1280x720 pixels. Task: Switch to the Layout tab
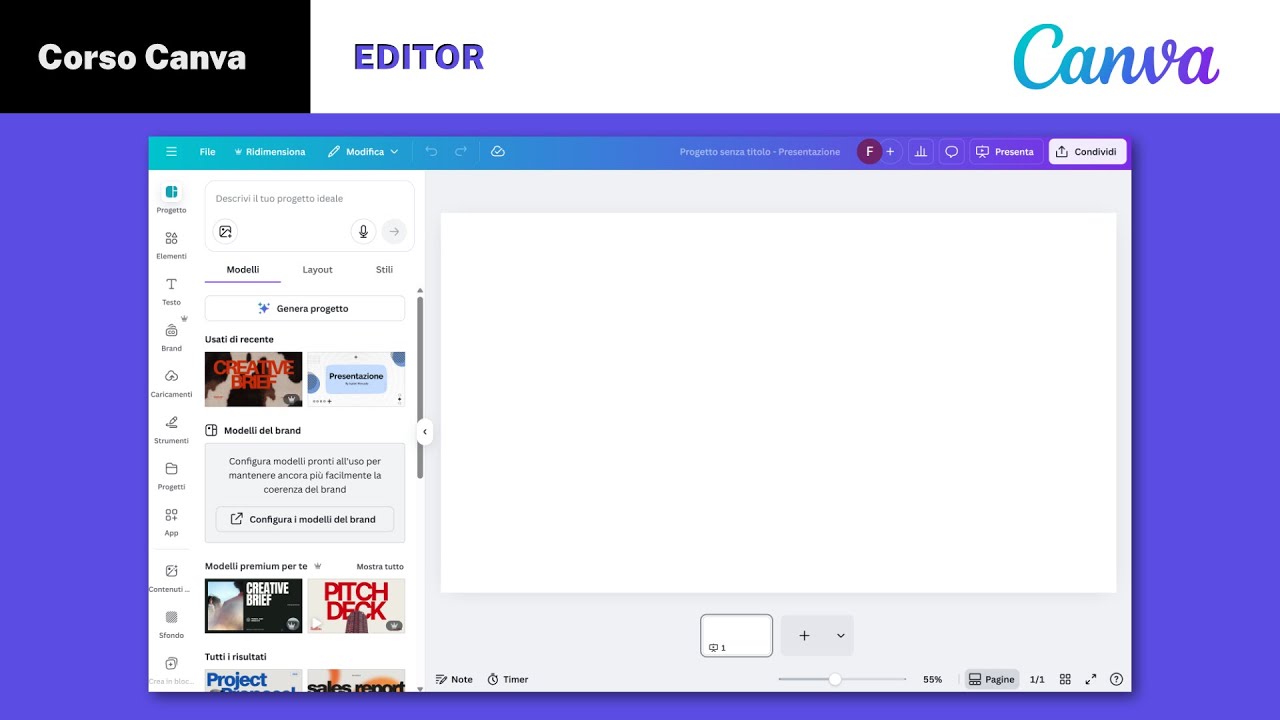coord(317,270)
